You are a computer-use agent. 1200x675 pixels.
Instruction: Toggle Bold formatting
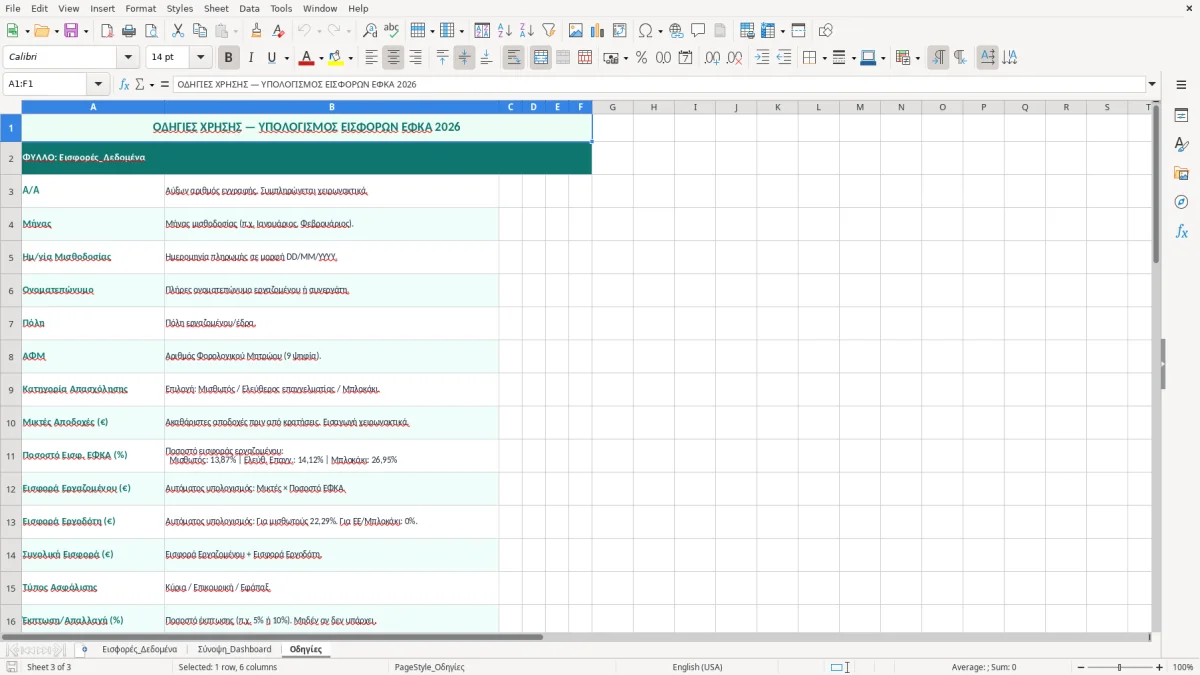point(228,58)
